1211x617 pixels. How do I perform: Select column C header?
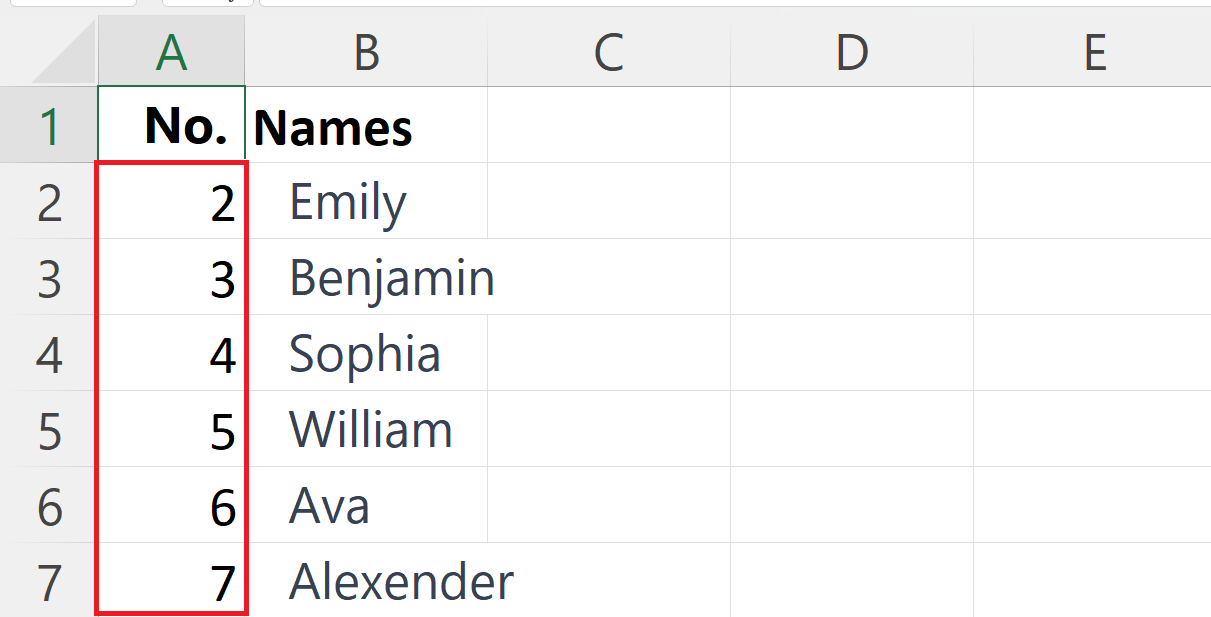click(609, 51)
